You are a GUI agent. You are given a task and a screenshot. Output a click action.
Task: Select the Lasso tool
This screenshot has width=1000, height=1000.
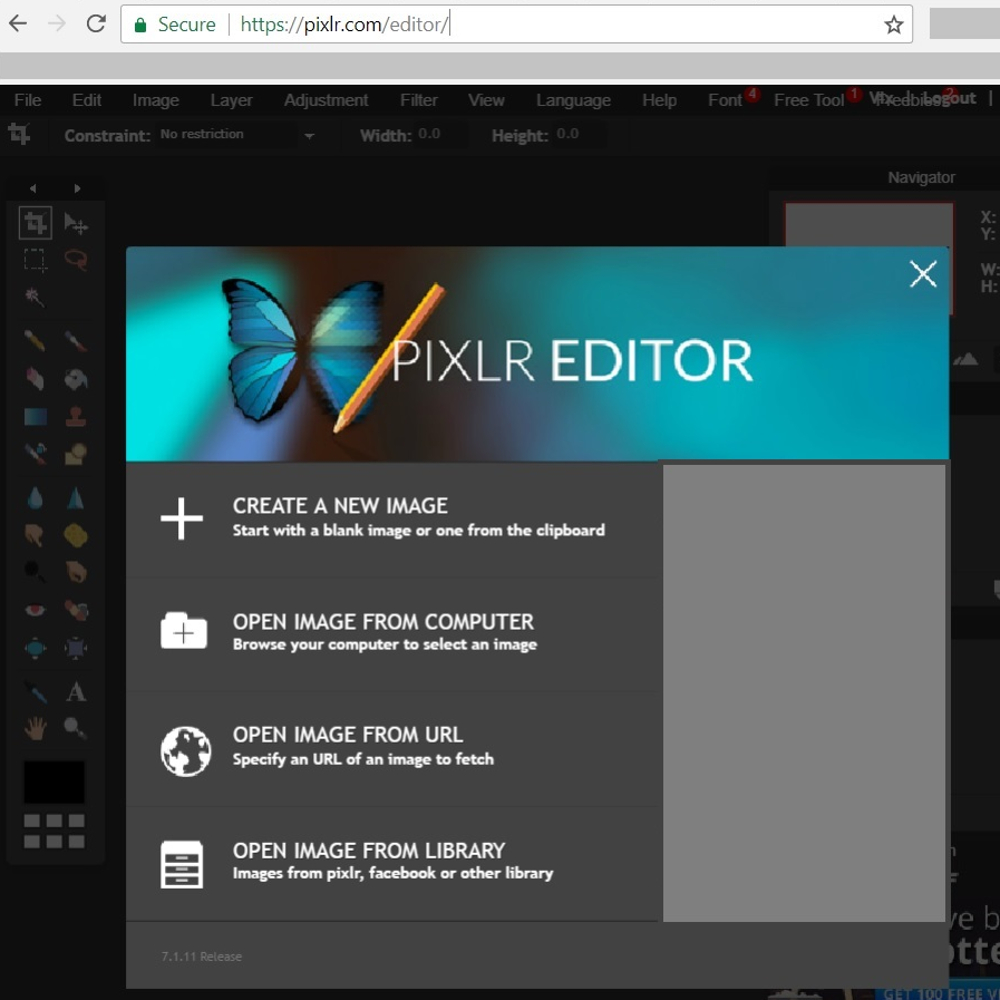(x=75, y=260)
